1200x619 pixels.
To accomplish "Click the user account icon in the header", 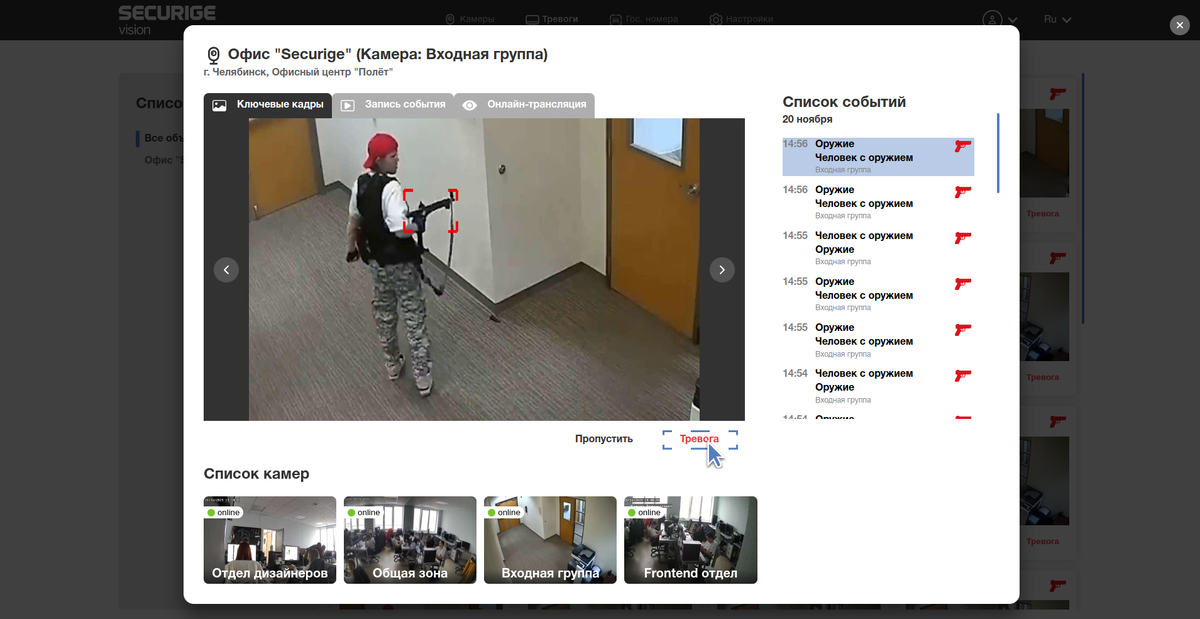I will point(991,19).
